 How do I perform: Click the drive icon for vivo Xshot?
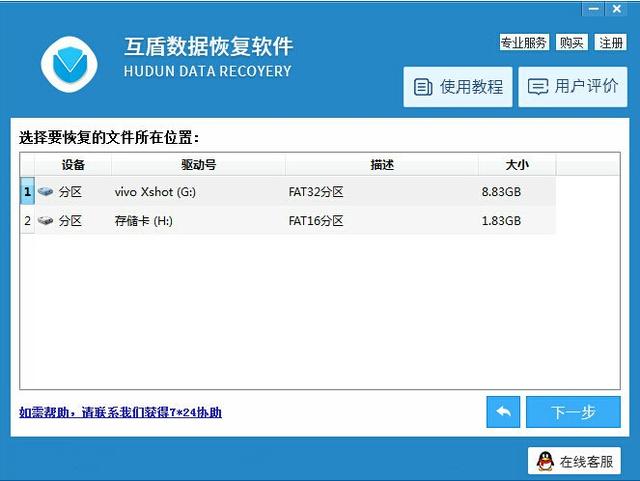(46, 191)
